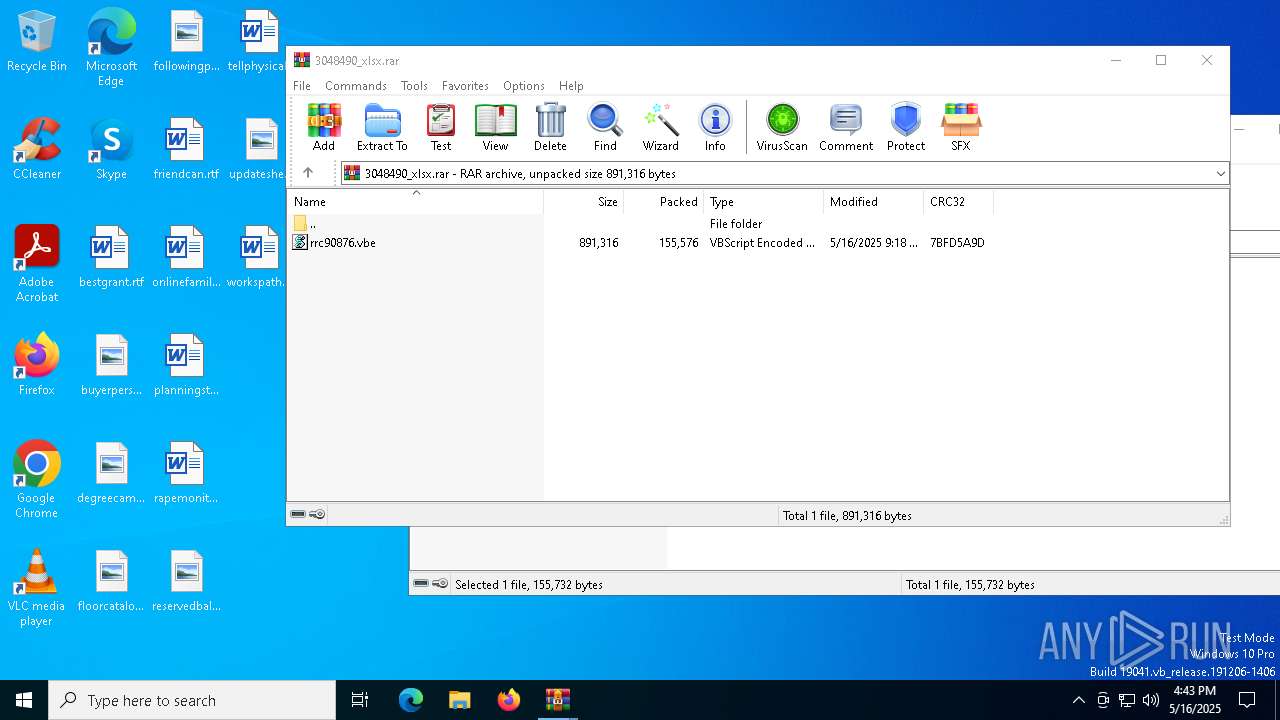This screenshot has width=1280, height=720.
Task: Go up one folder level arrow
Action: [x=308, y=173]
